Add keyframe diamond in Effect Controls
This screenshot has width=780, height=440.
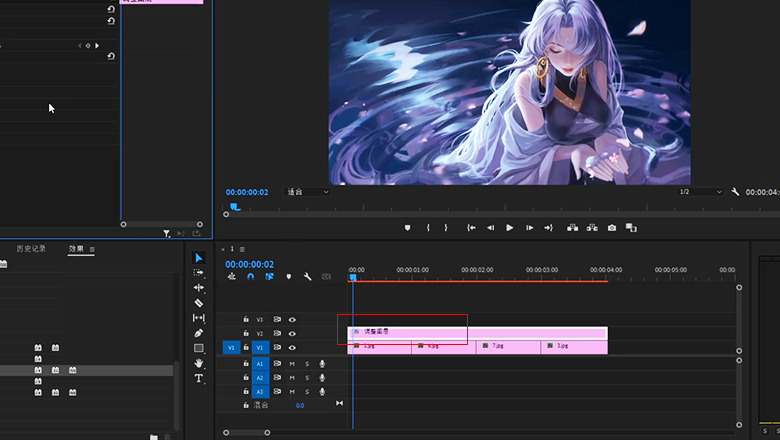(88, 46)
